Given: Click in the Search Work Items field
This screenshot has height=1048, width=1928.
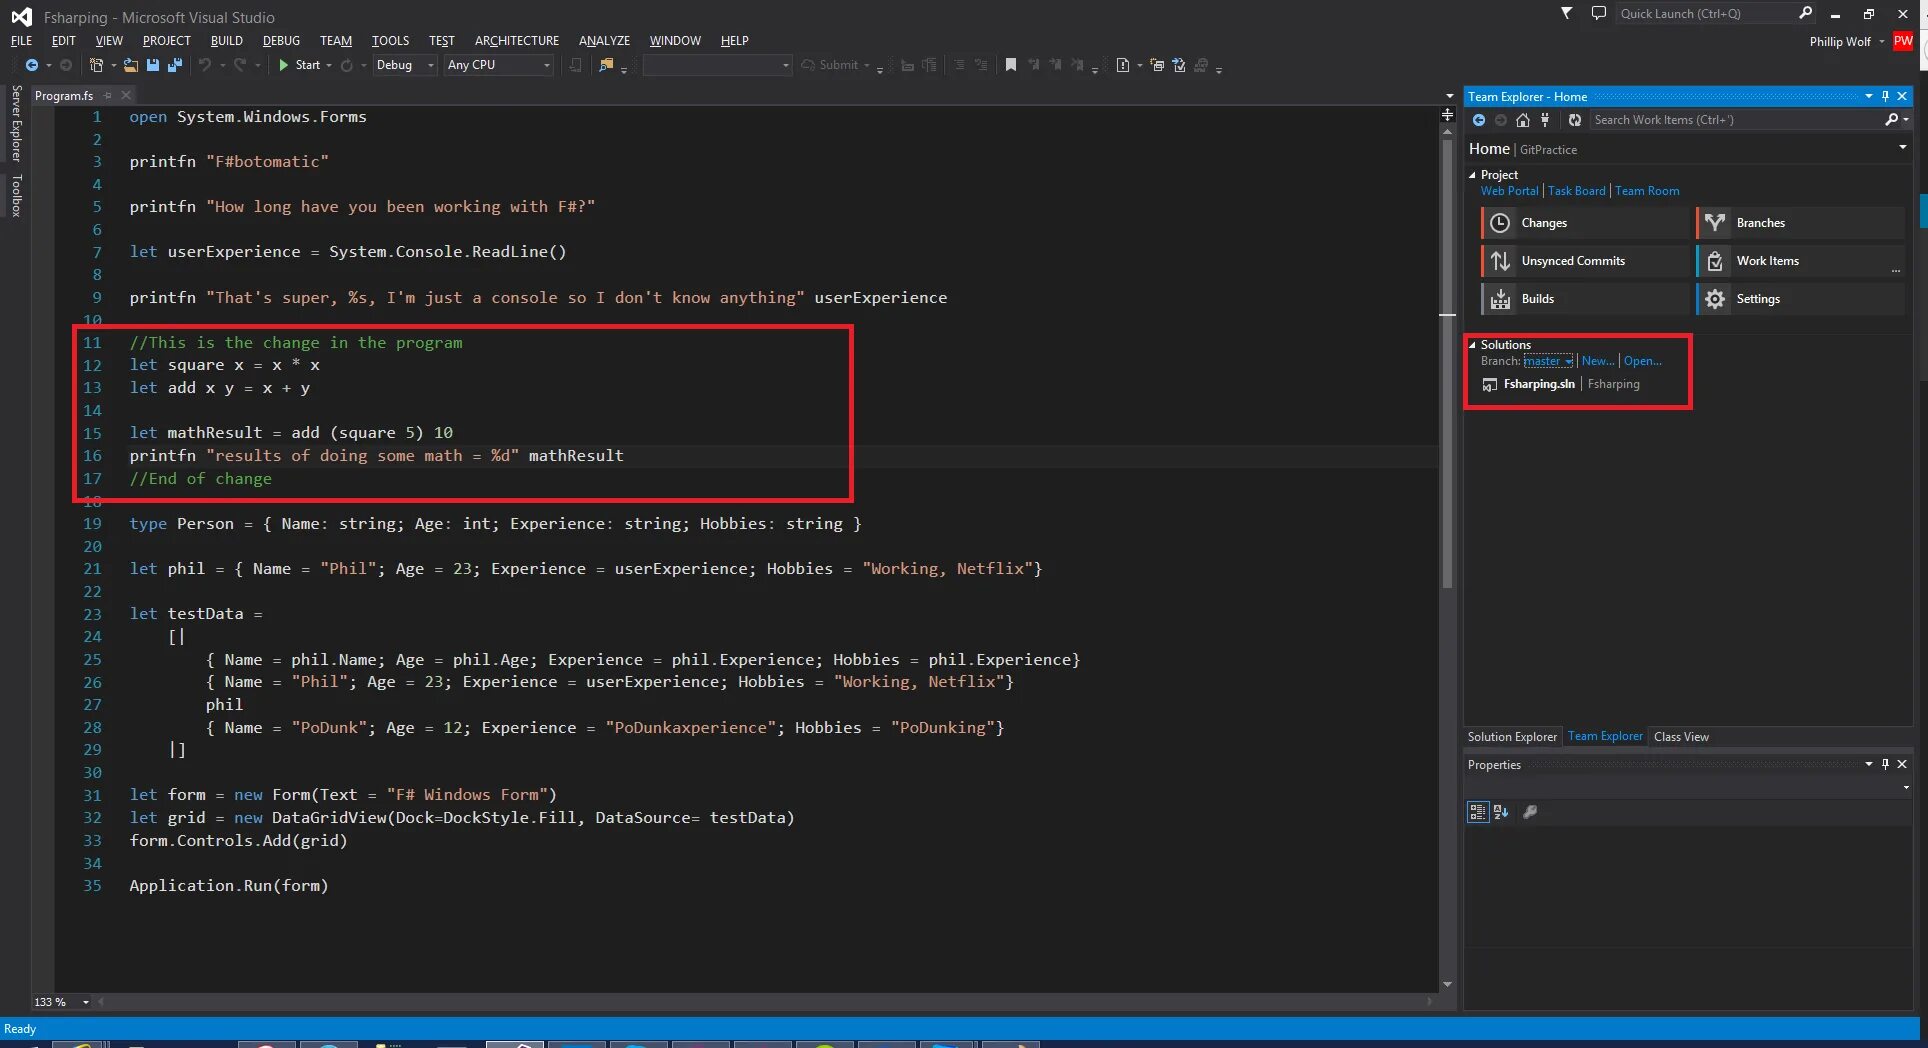Looking at the screenshot, I should (1735, 120).
